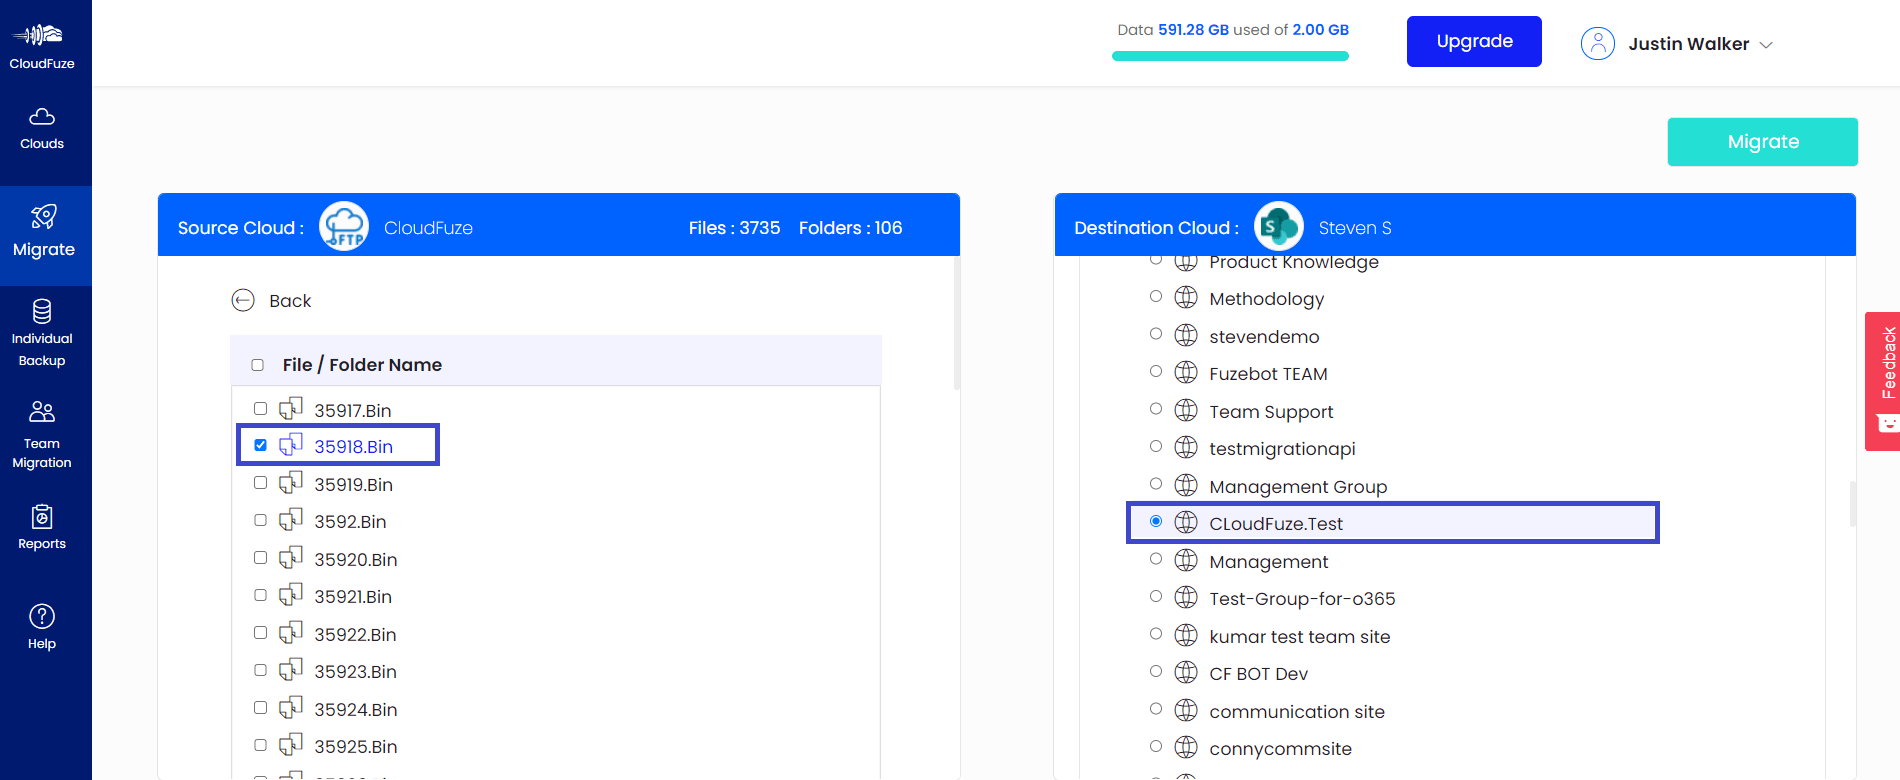This screenshot has height=780, width=1900.
Task: Click file icon for 35917.Bin
Action: click(x=291, y=409)
